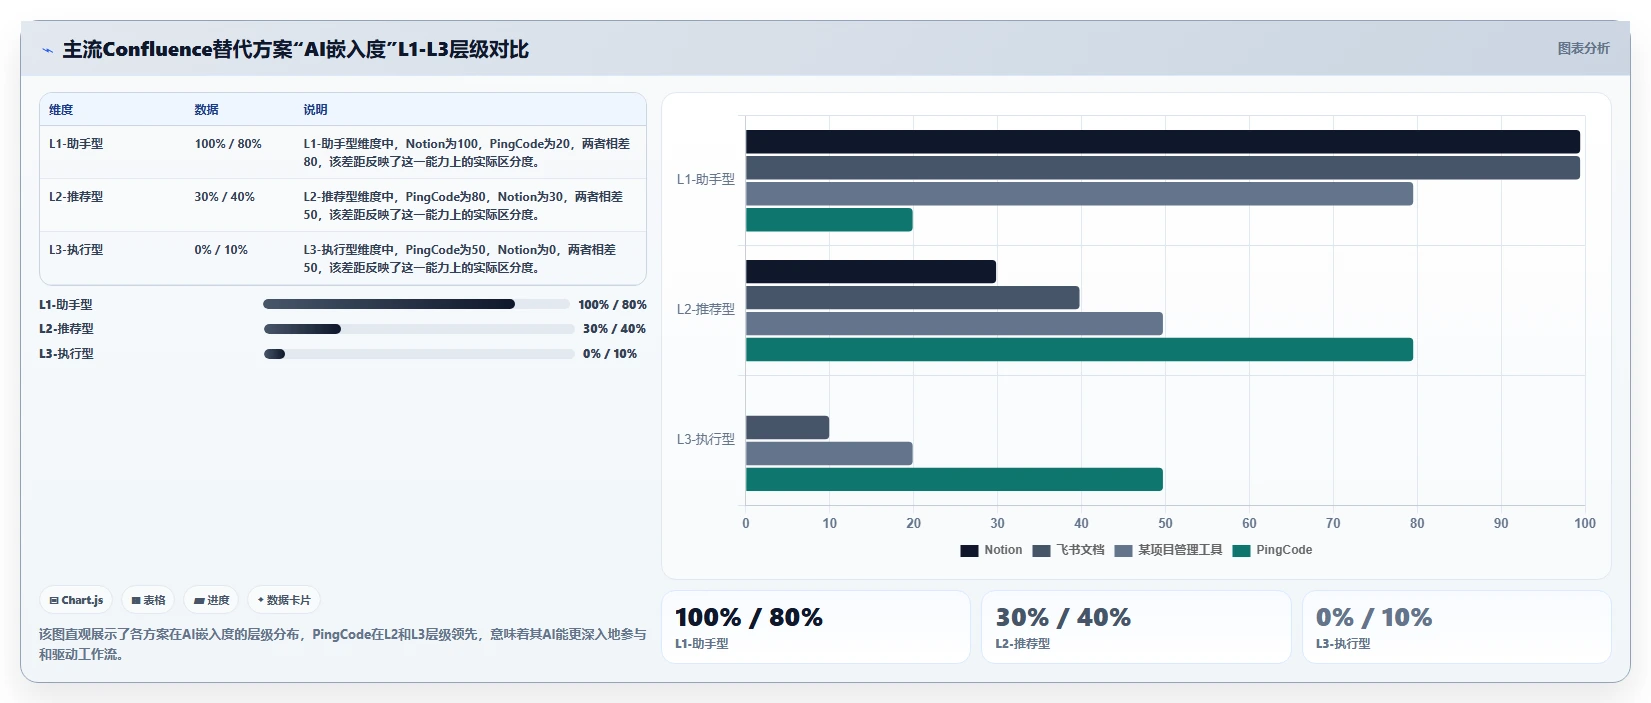Image resolution: width=1651 pixels, height=703 pixels.
Task: Click the 0% / 10% value beside the progress bar
Action: (x=610, y=354)
